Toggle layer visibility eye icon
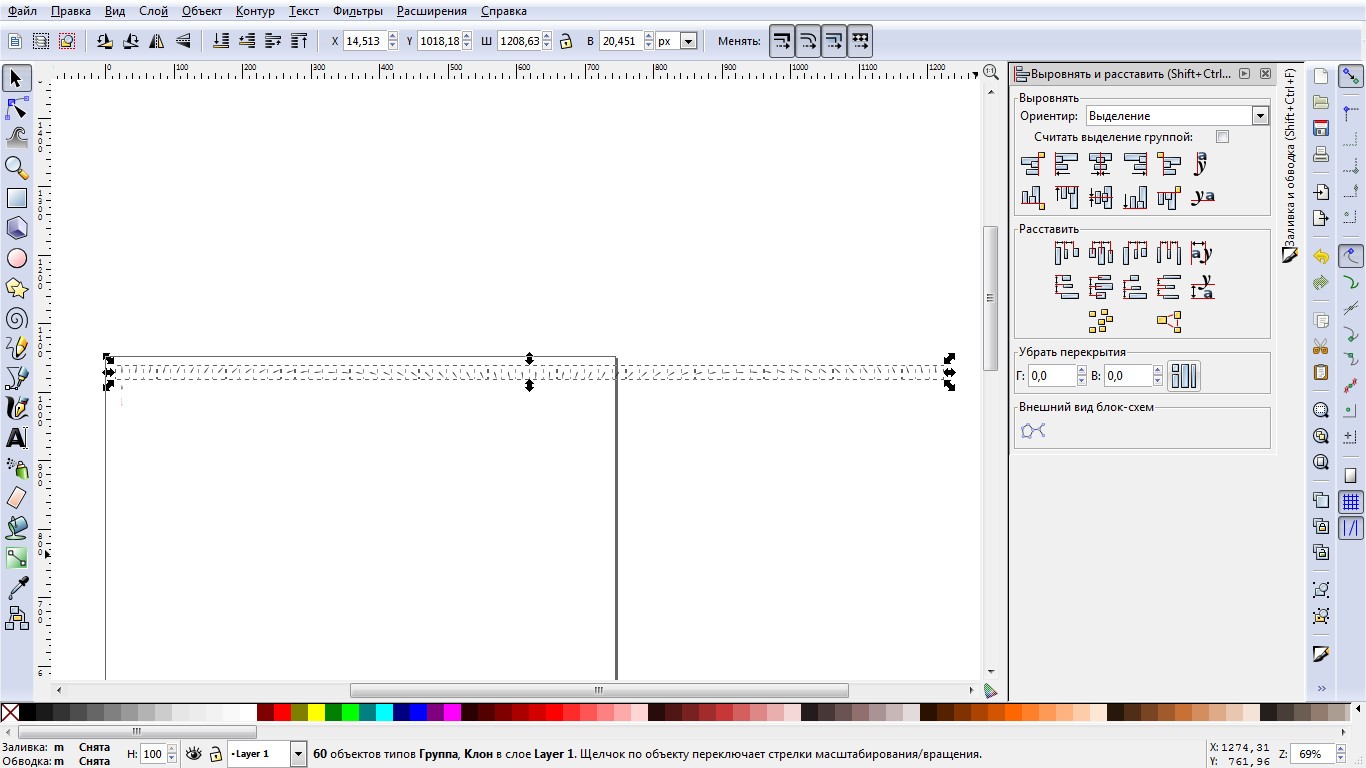Screen dimensions: 1366x768 194,753
